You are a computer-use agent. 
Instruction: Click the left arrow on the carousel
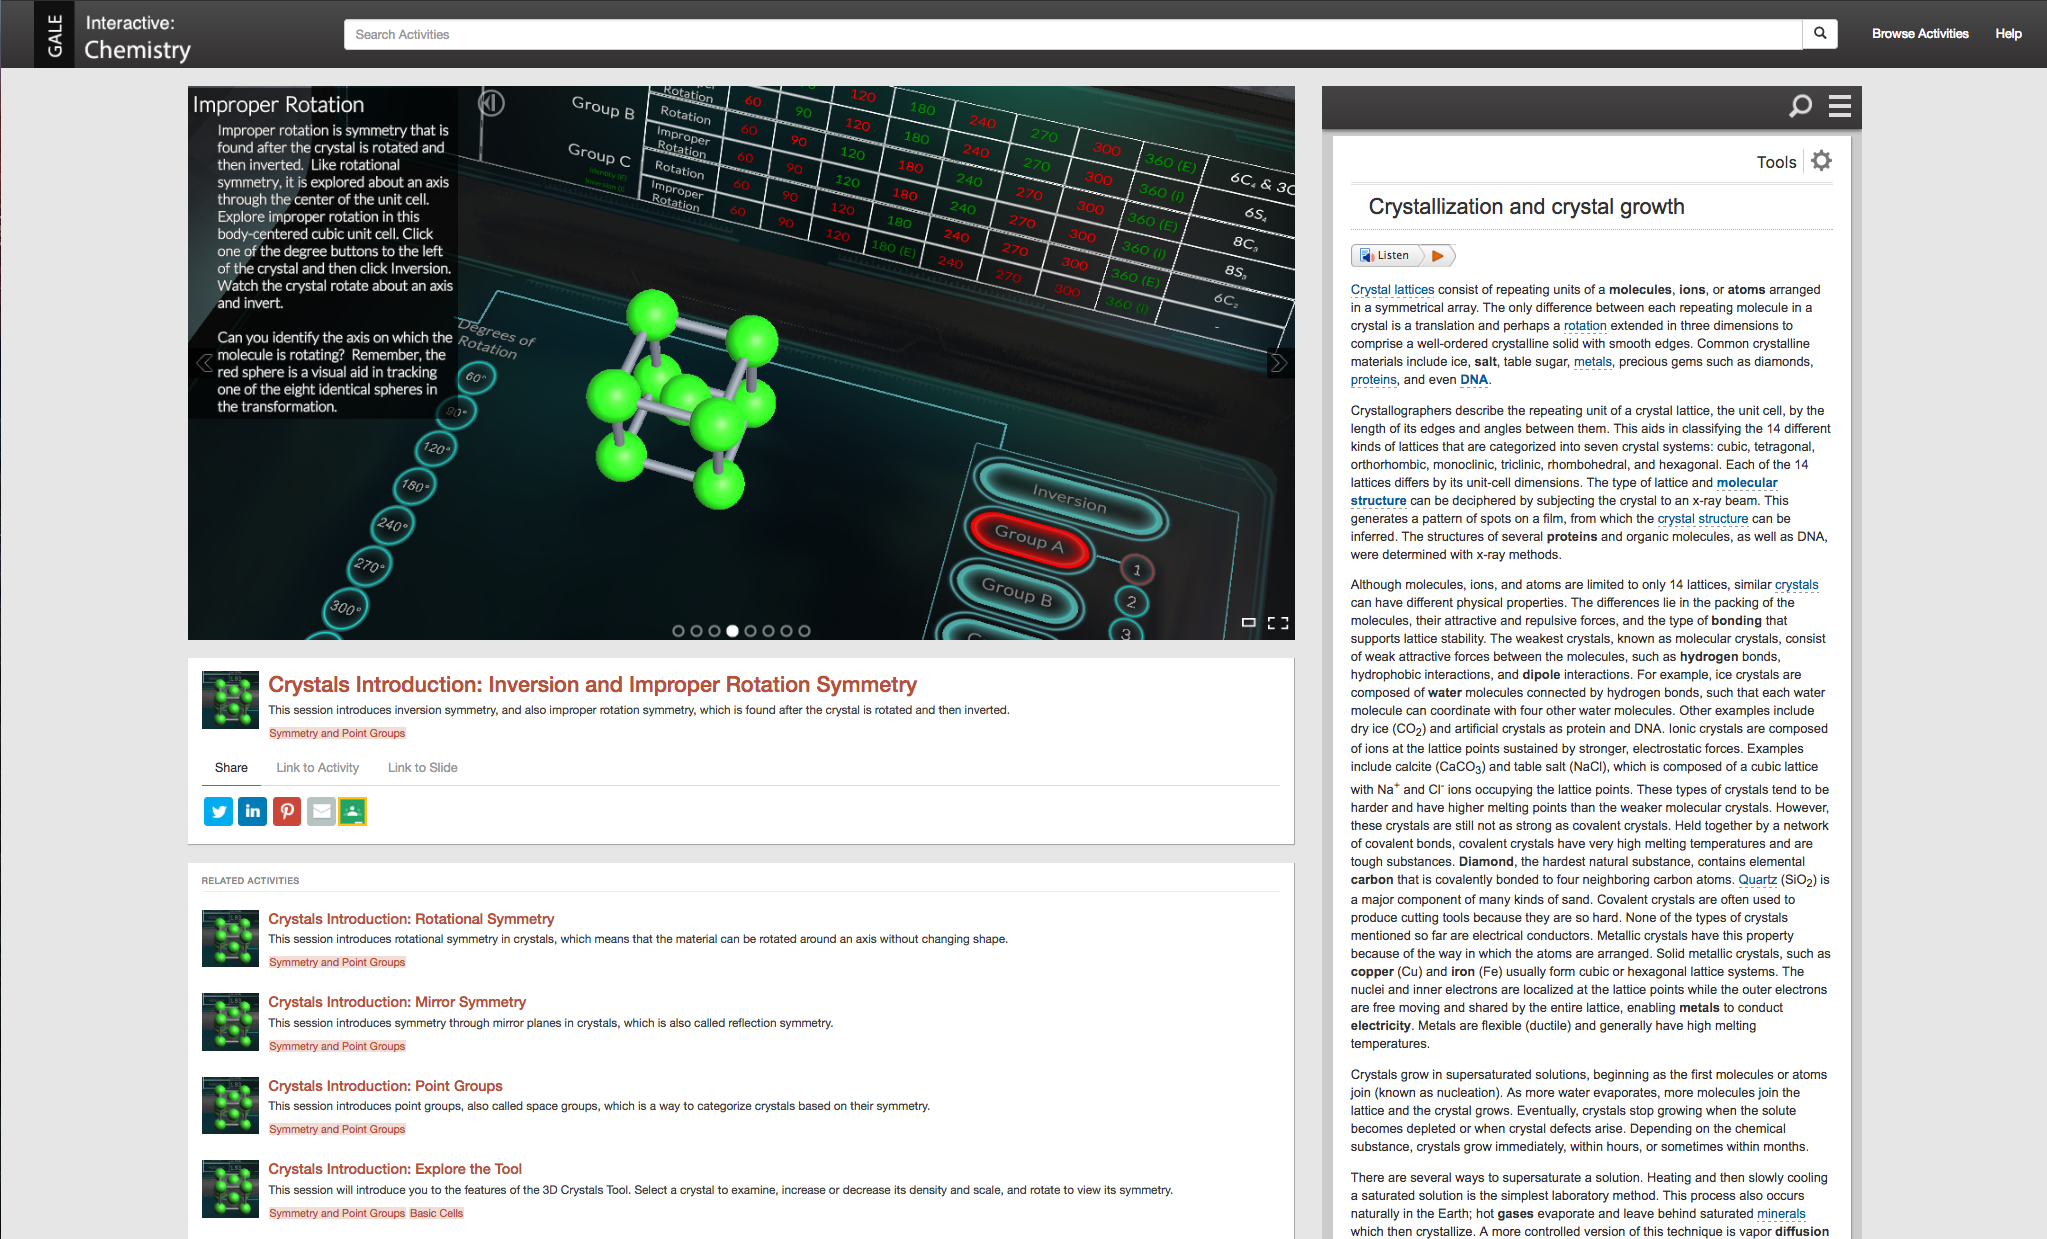click(x=203, y=362)
